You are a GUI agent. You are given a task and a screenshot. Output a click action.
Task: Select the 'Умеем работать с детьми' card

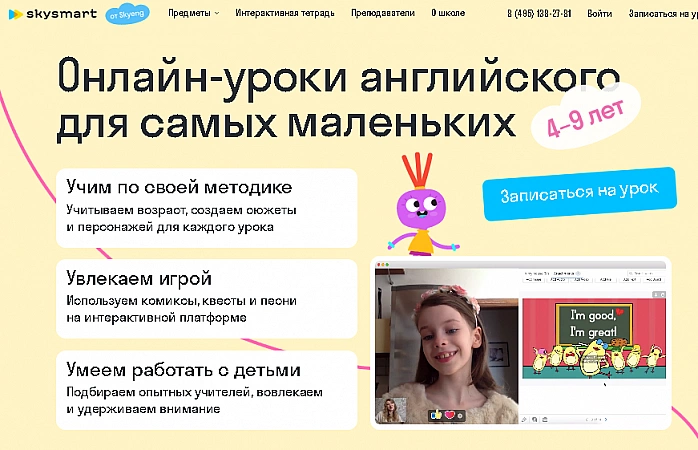(207, 388)
